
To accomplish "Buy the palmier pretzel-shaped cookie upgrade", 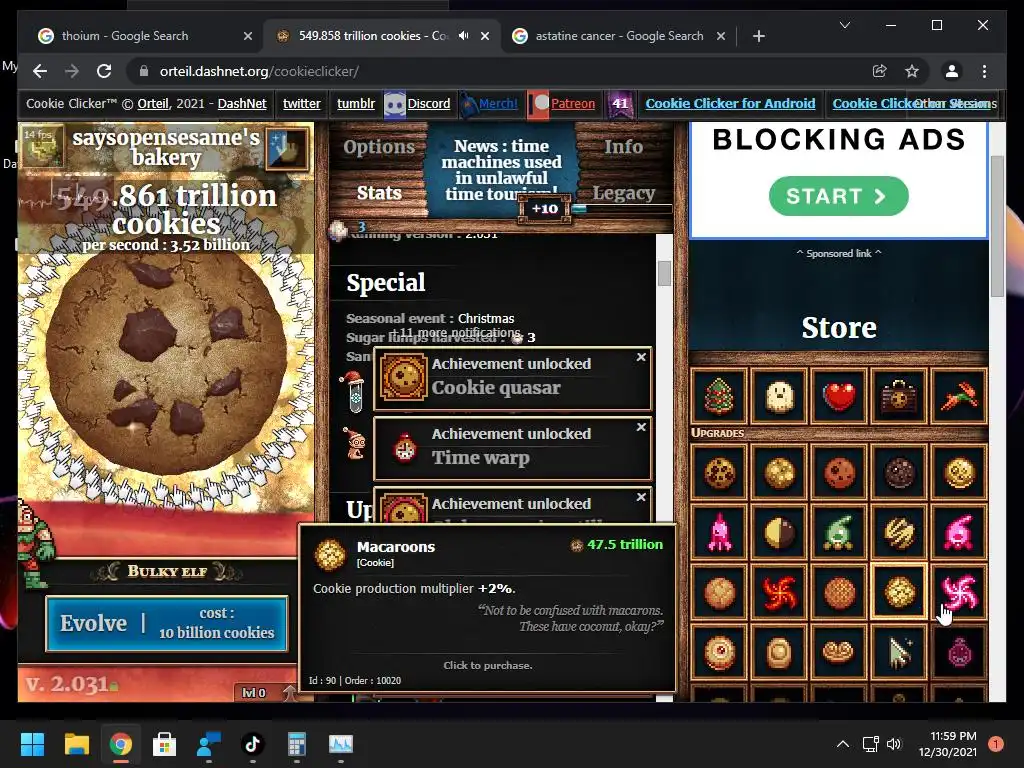I will pyautogui.click(x=839, y=652).
